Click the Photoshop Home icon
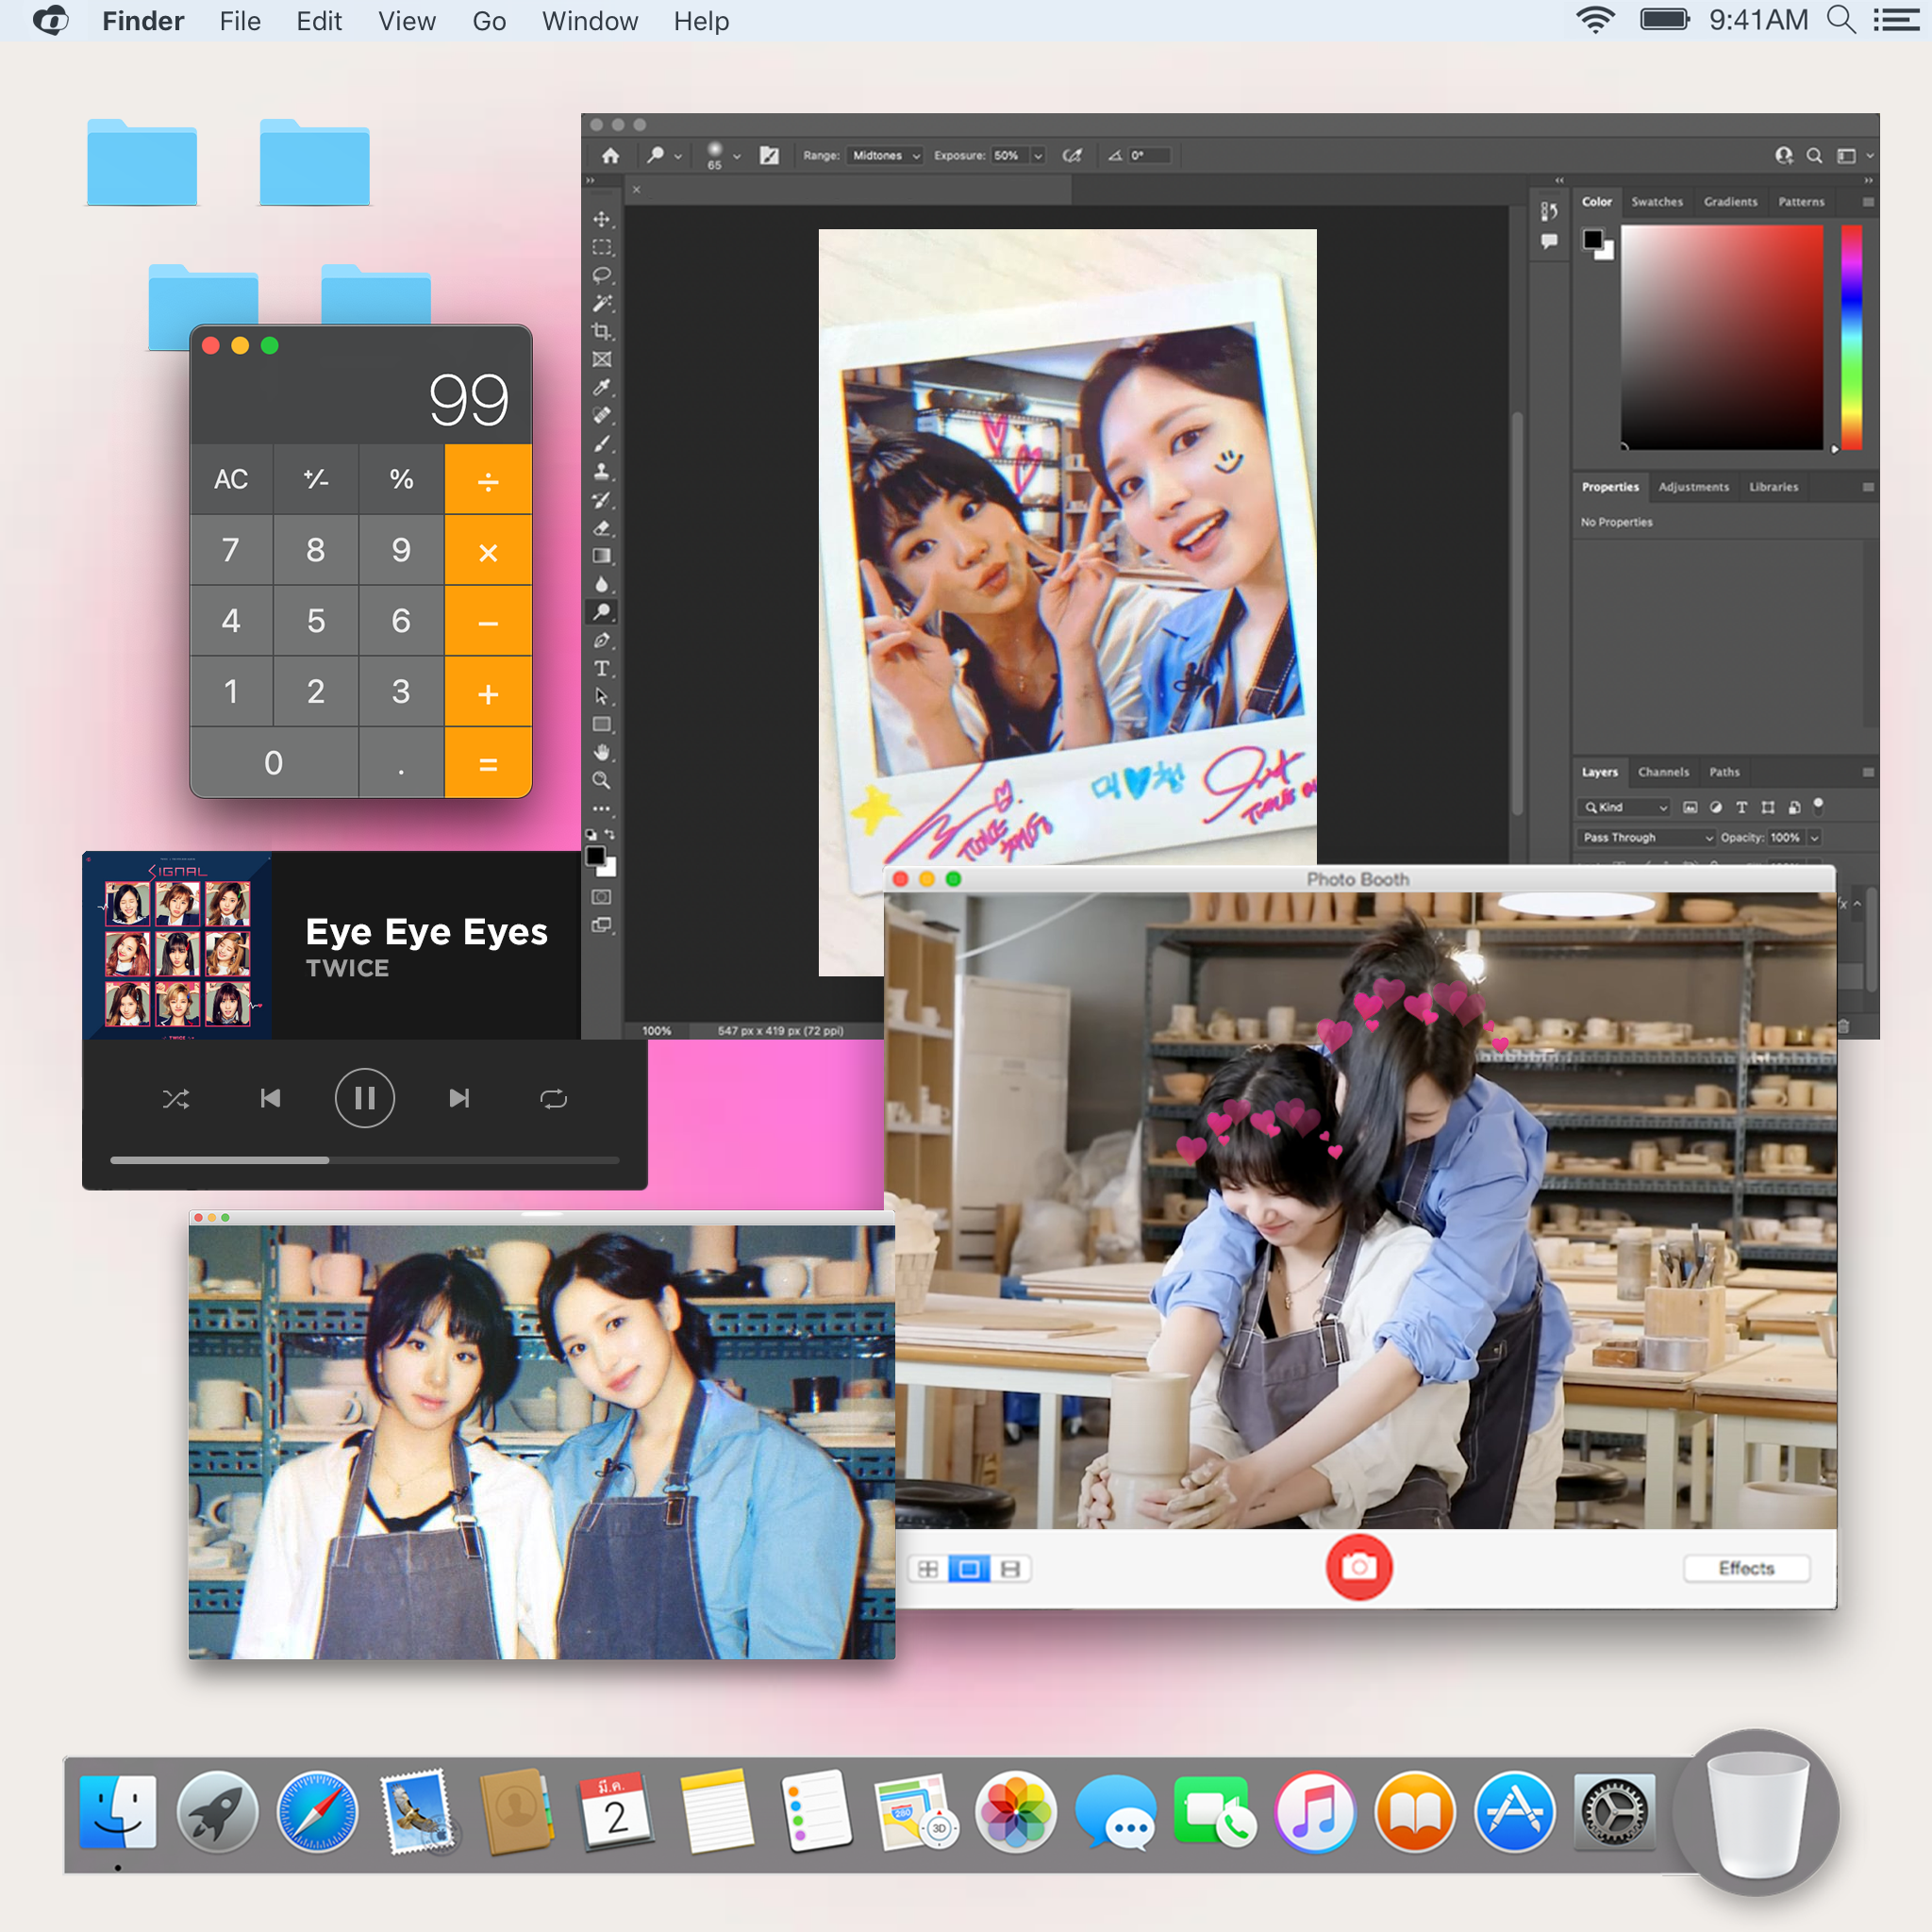The height and width of the screenshot is (1932, 1932). (x=610, y=155)
